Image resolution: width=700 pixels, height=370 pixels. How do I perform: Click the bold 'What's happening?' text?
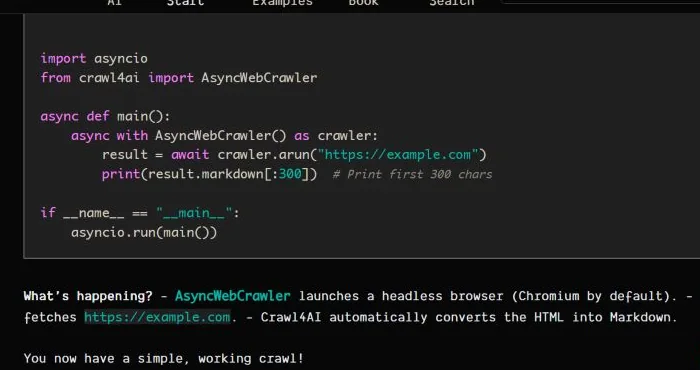tap(88, 296)
